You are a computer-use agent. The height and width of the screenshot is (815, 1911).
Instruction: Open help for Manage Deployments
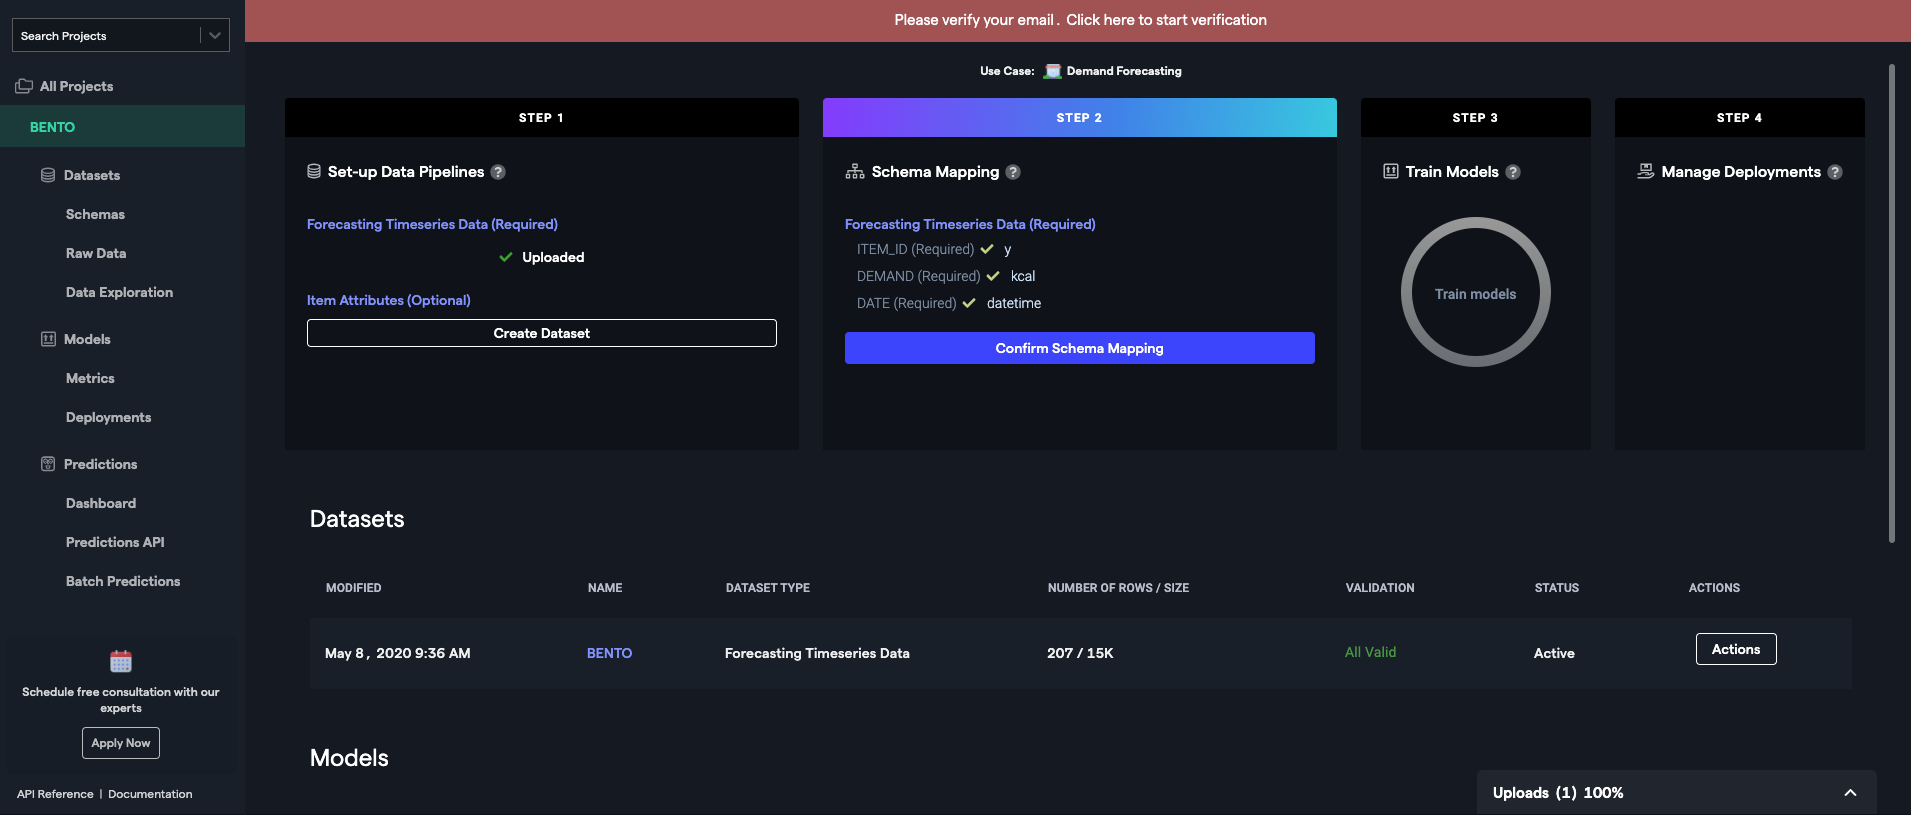(x=1835, y=172)
